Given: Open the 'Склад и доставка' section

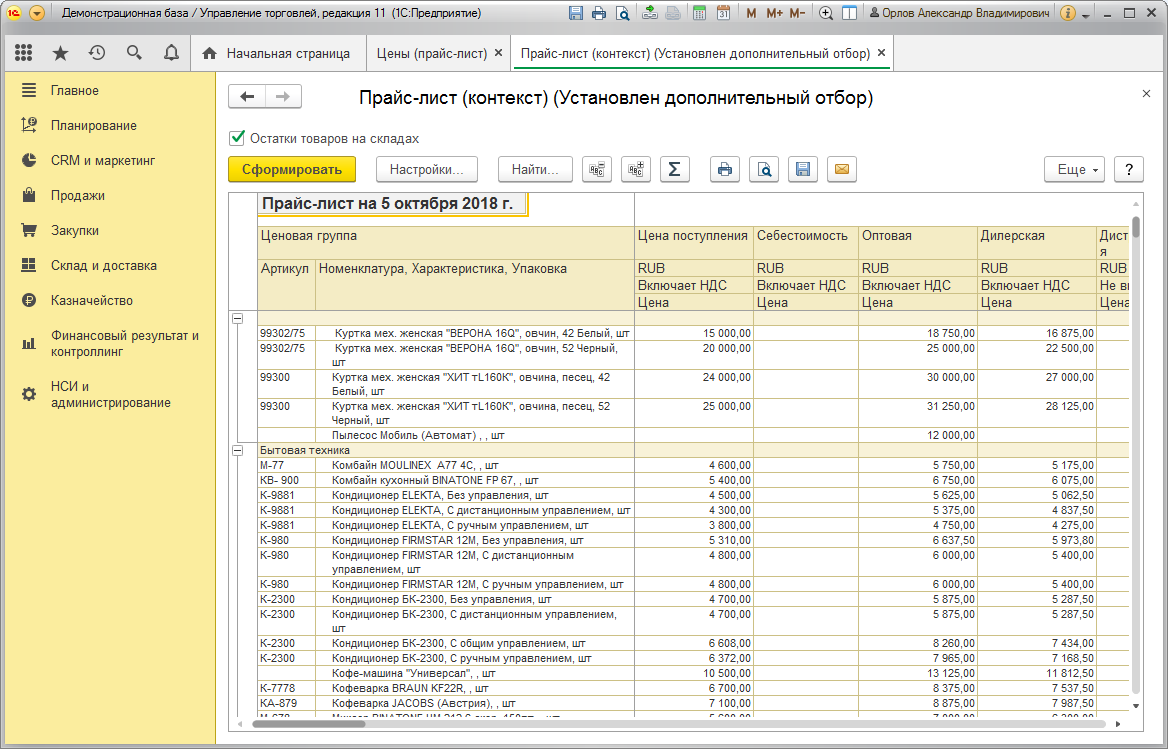Looking at the screenshot, I should [104, 266].
